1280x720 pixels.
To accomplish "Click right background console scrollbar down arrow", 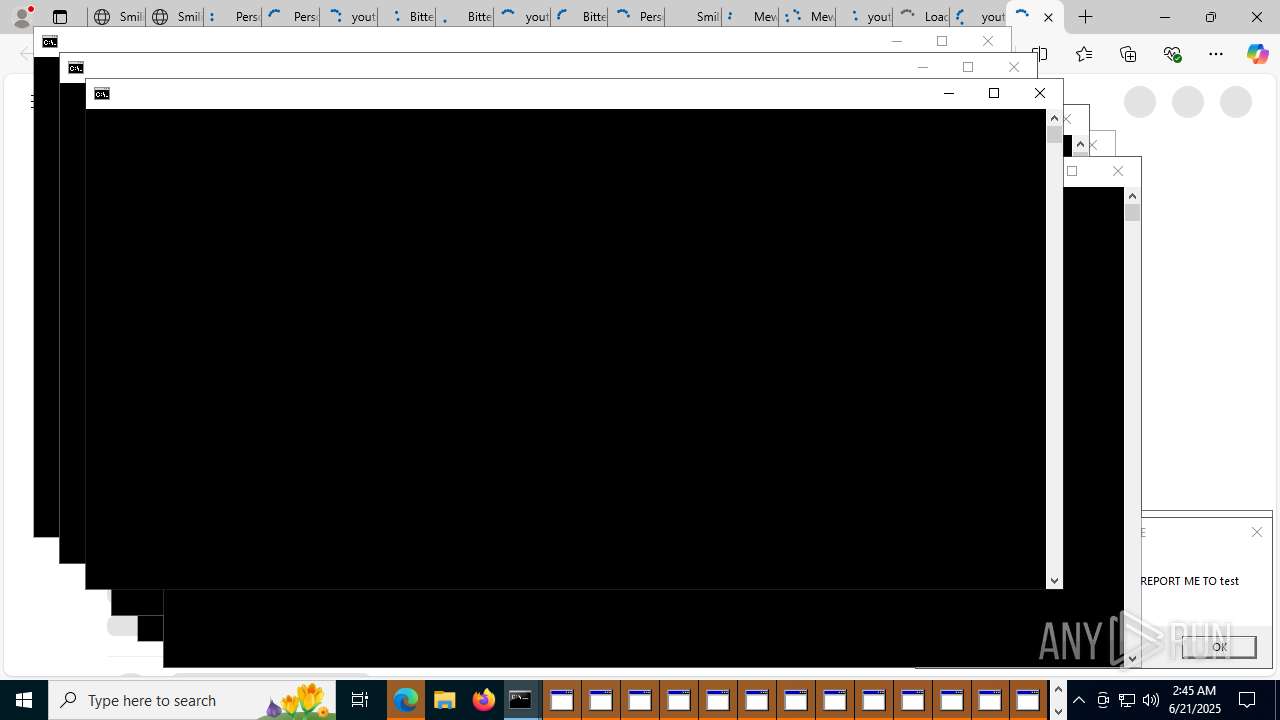I will [1132, 659].
